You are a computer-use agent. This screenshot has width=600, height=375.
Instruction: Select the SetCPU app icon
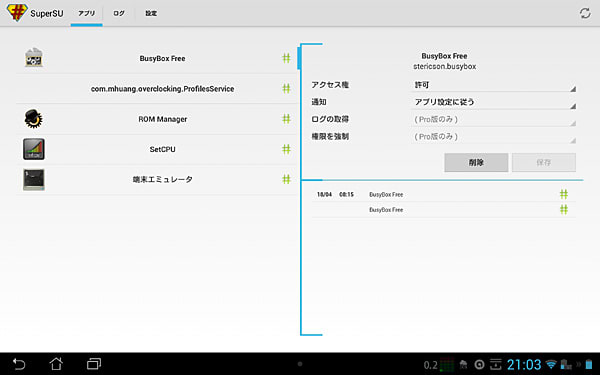[34, 149]
